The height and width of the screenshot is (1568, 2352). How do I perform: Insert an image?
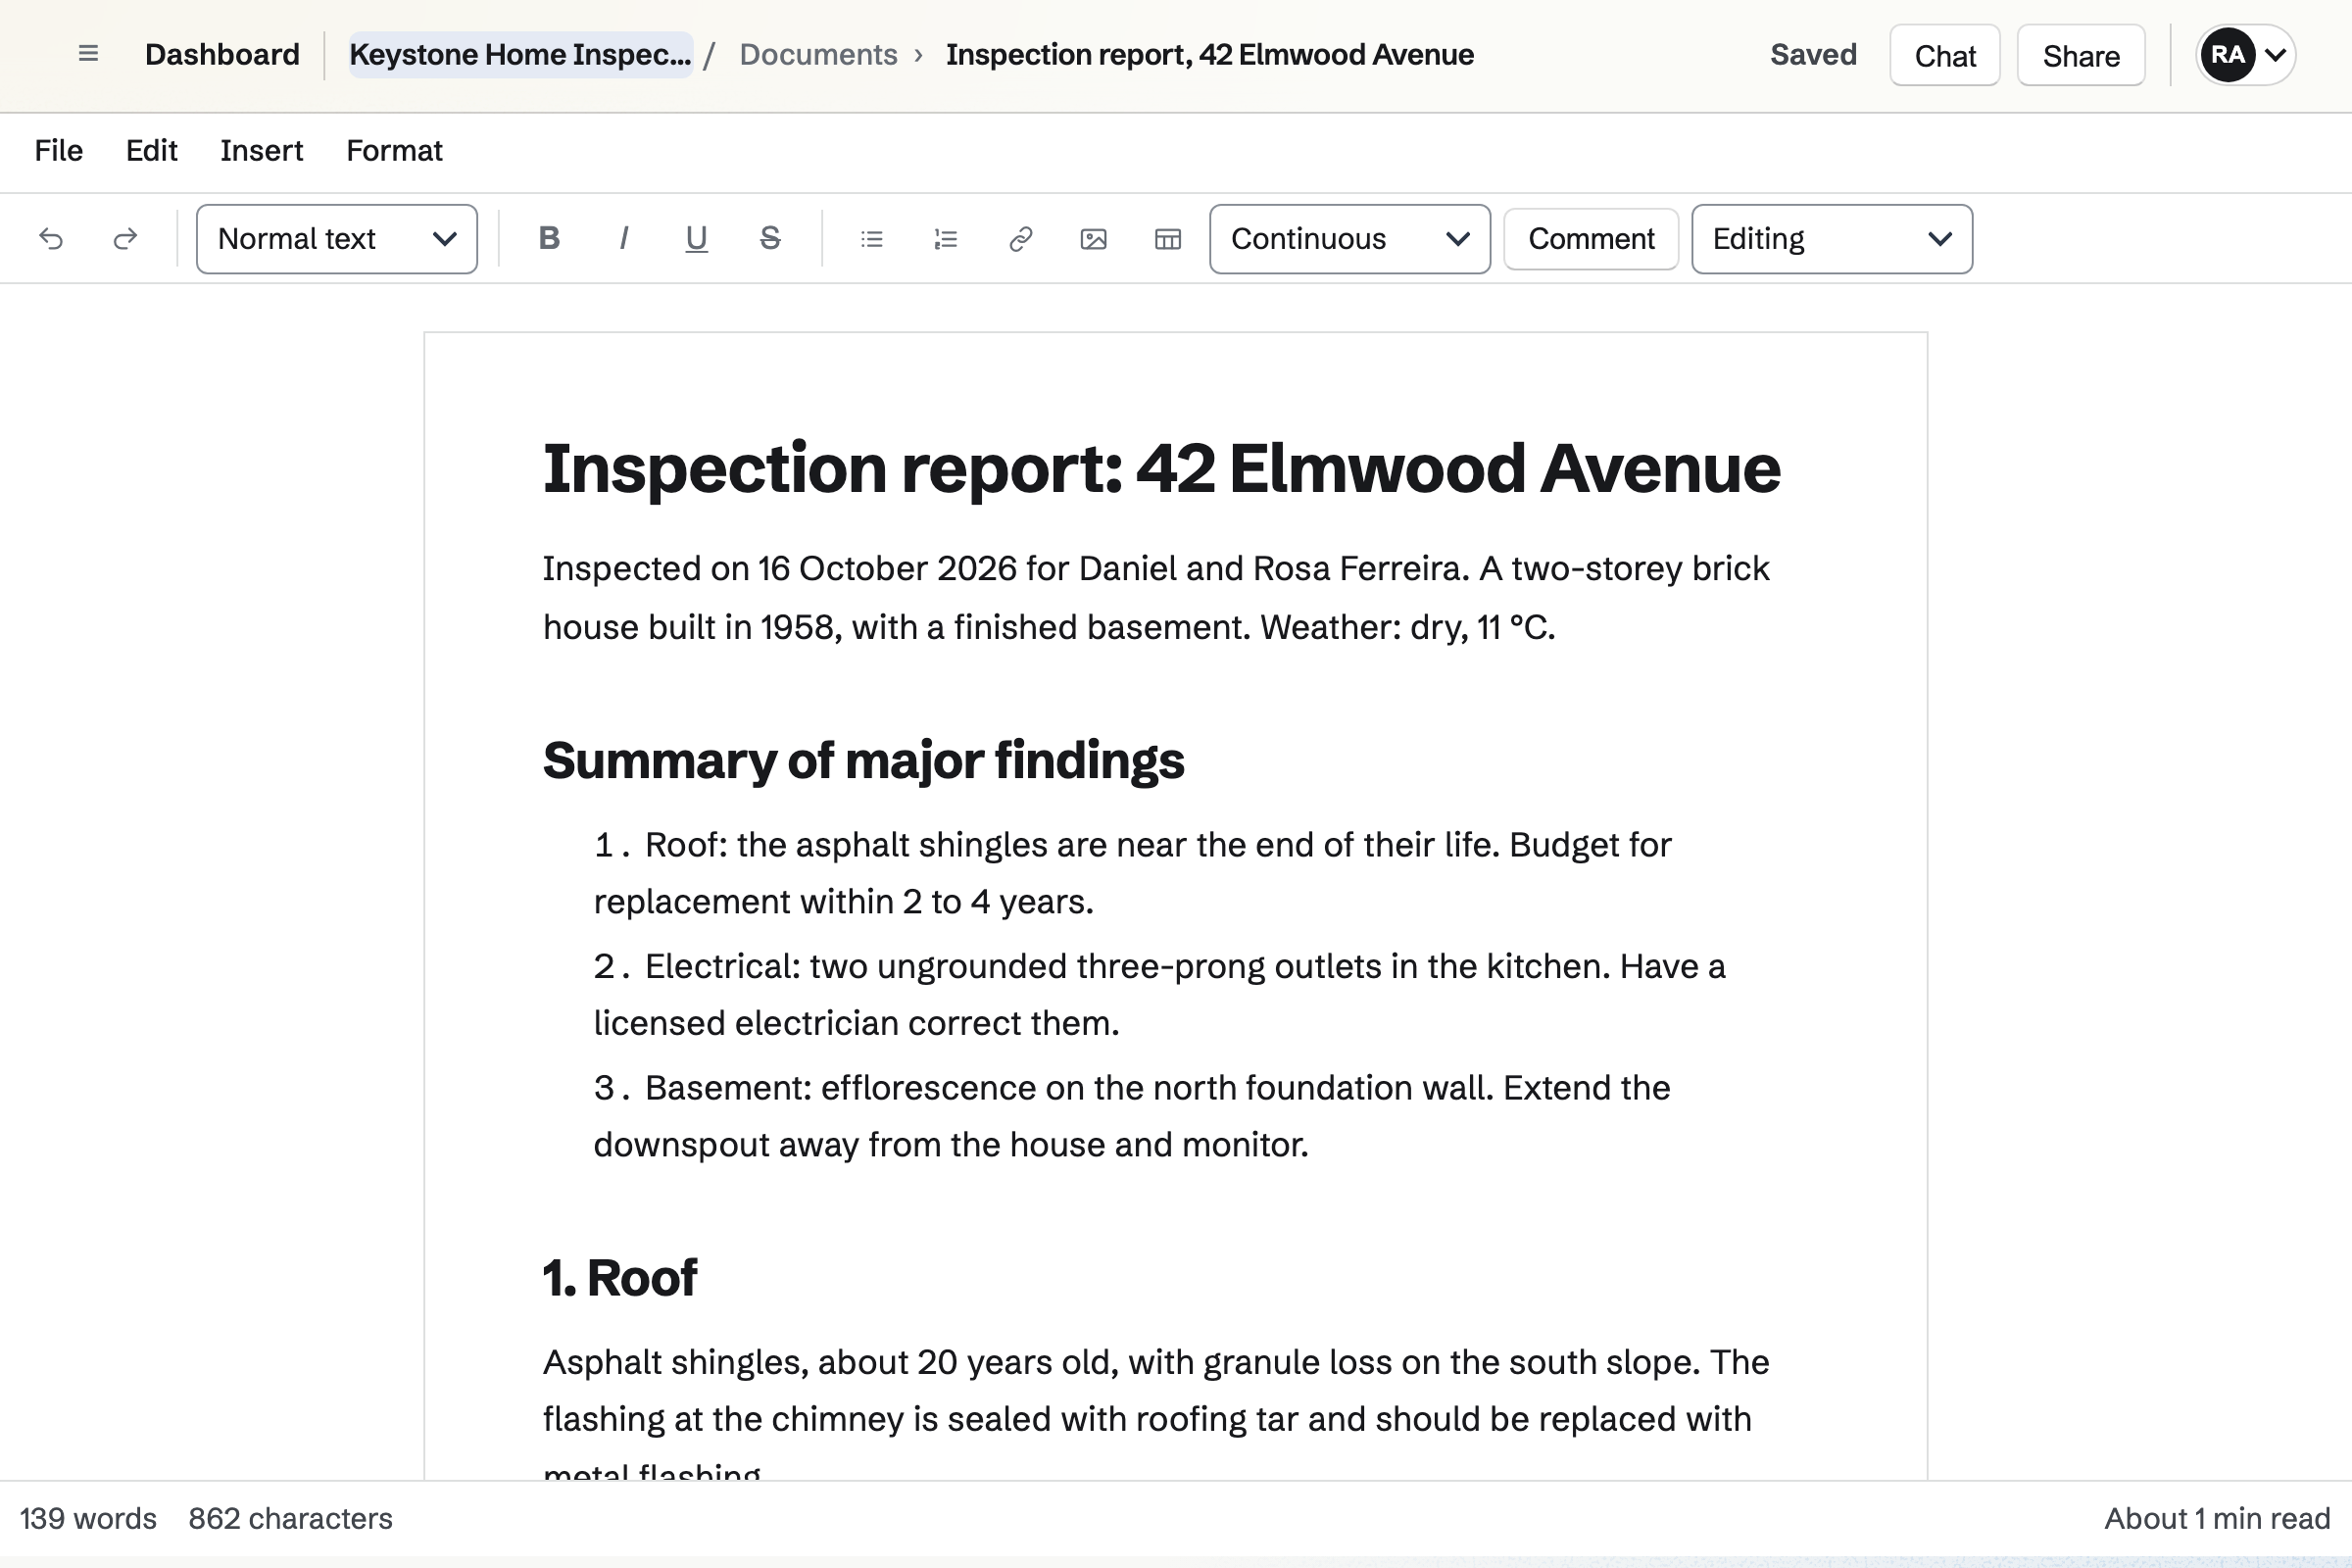[1094, 239]
